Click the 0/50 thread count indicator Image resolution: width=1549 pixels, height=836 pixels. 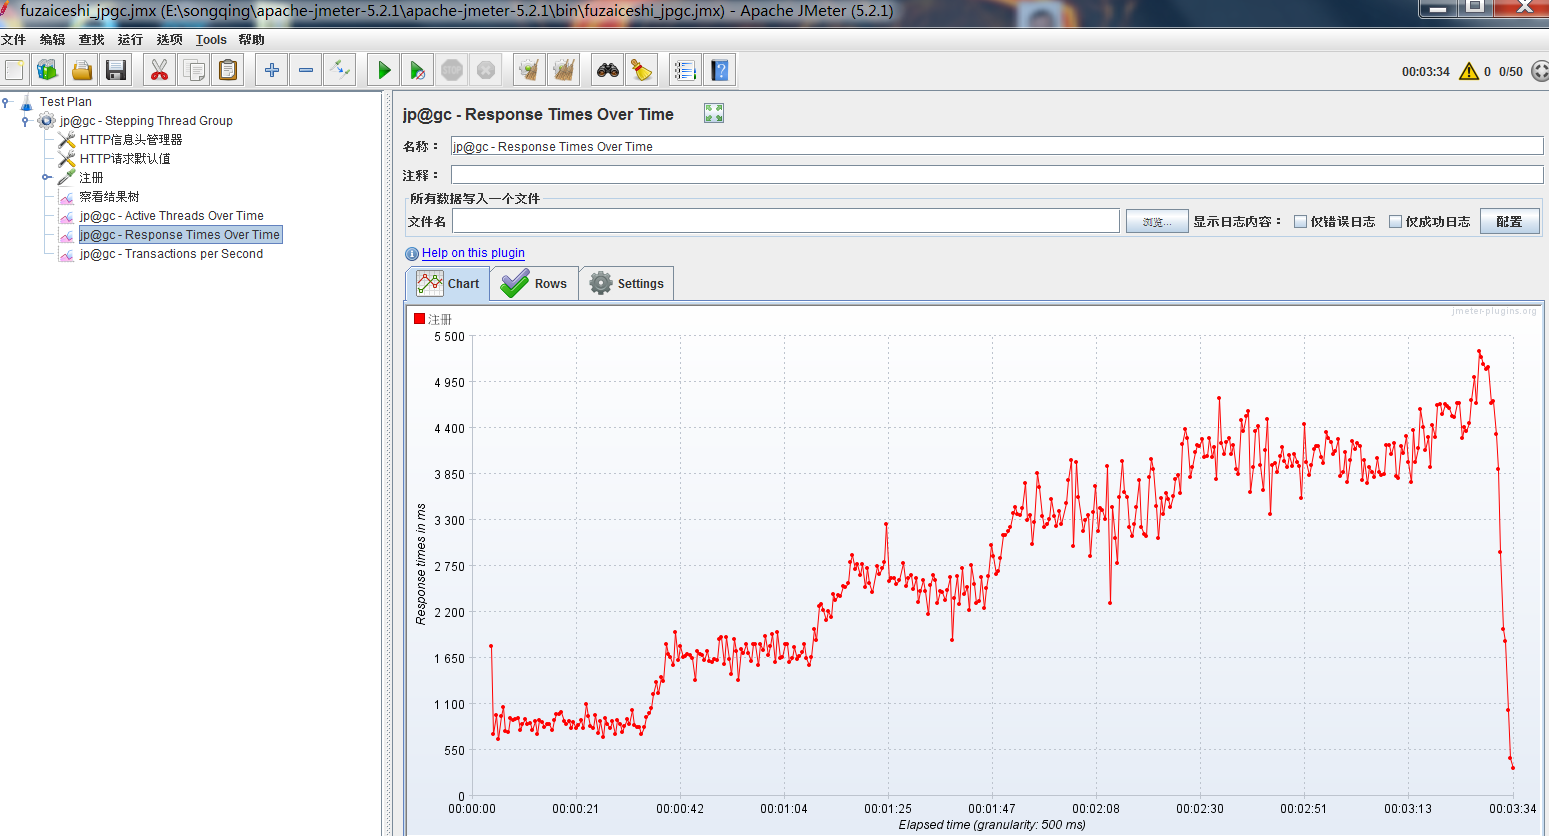pyautogui.click(x=1511, y=71)
